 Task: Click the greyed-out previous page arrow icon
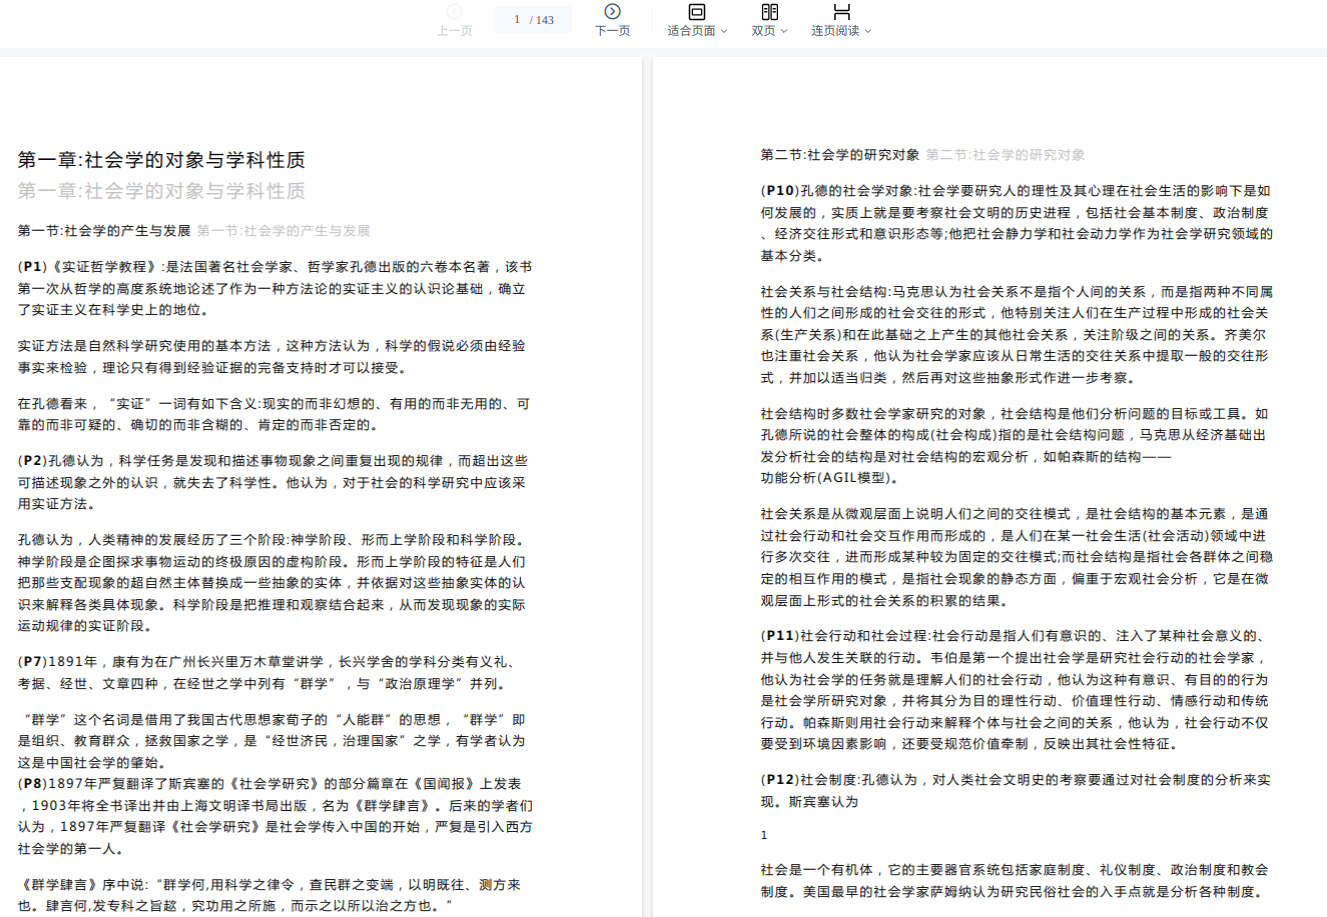454,11
